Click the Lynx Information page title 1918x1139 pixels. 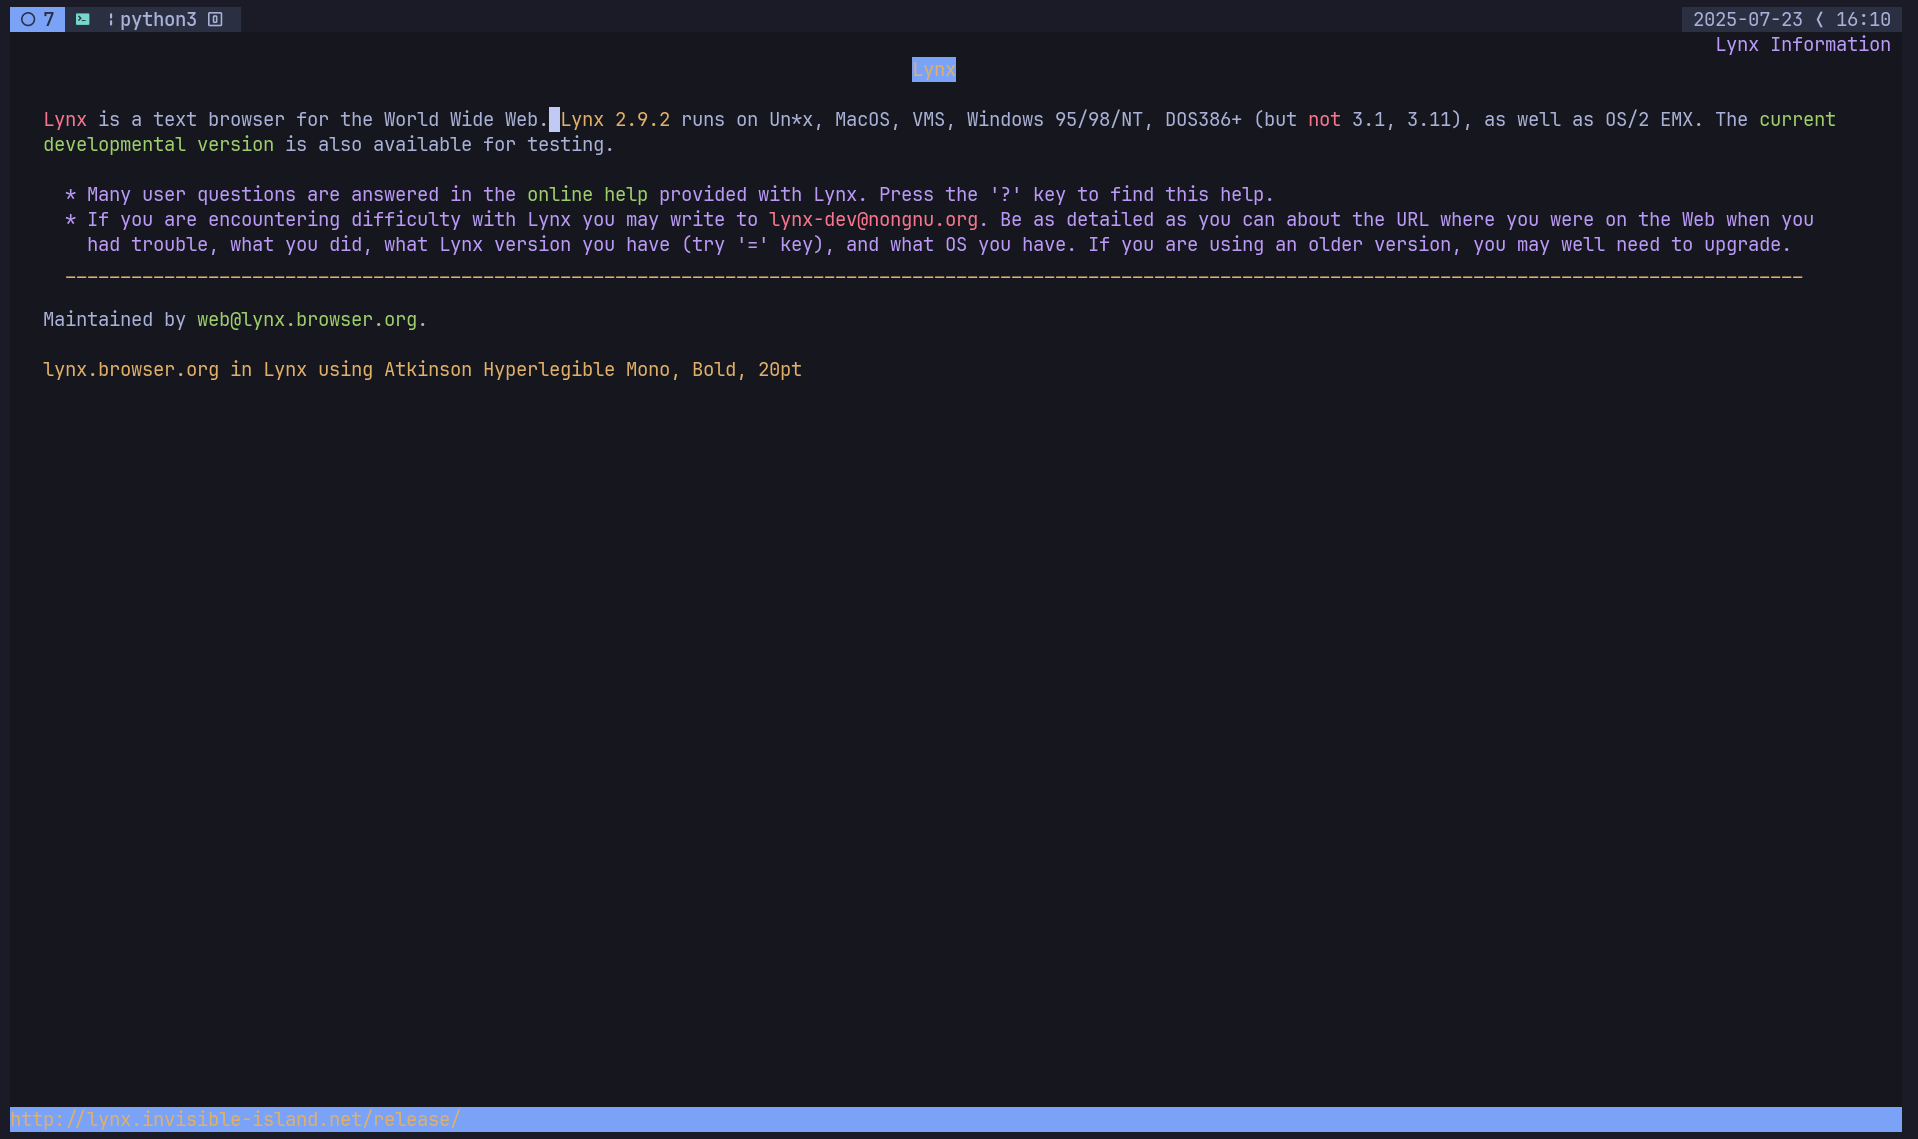1802,44
